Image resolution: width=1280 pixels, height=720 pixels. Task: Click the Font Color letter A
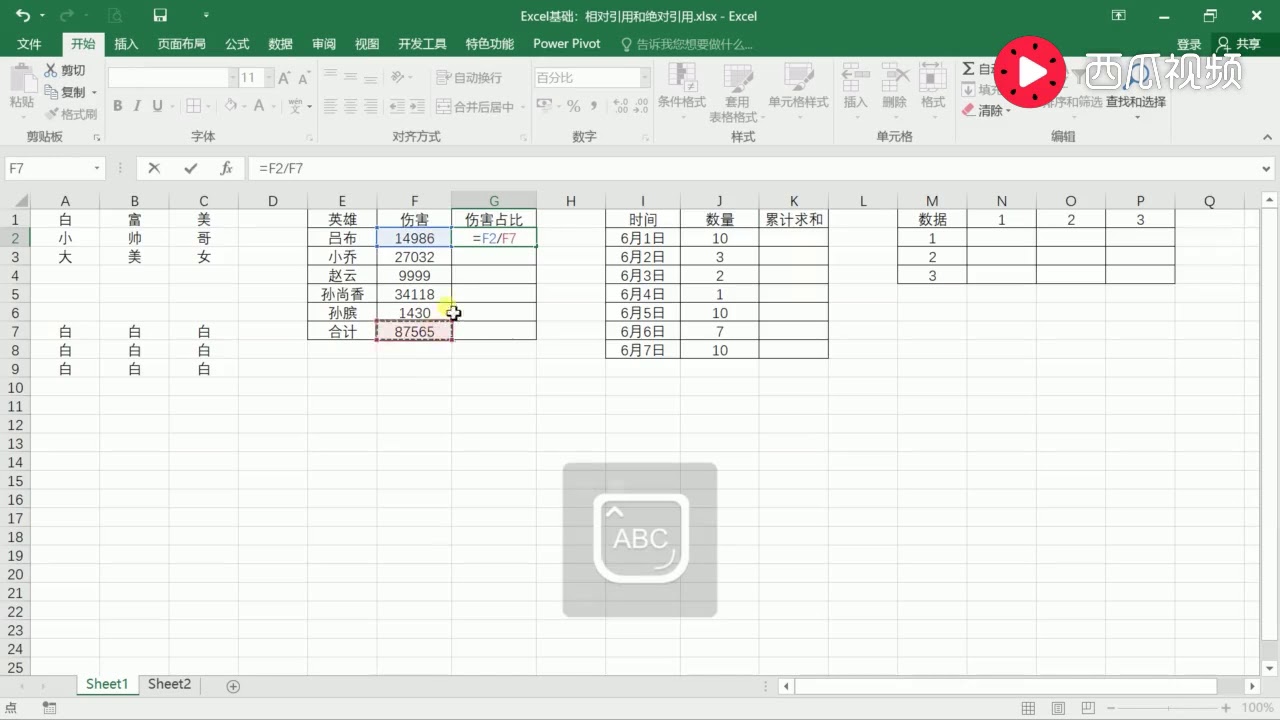click(259, 106)
